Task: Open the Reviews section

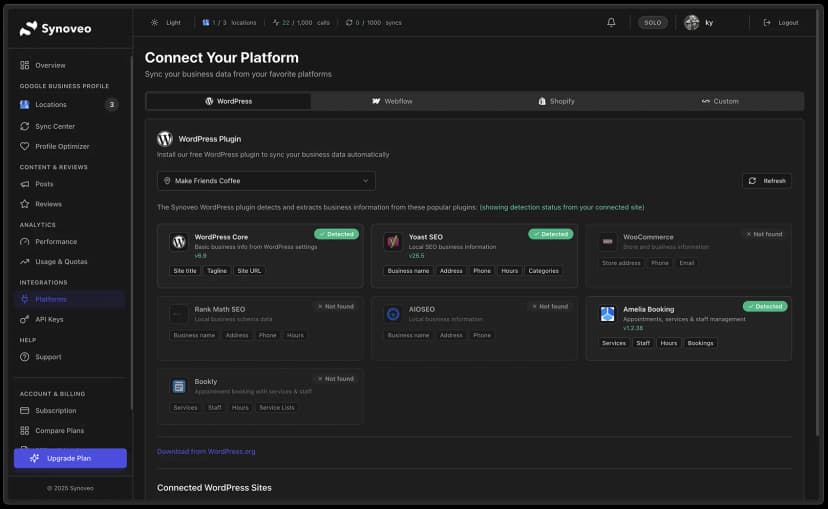Action: click(x=48, y=204)
